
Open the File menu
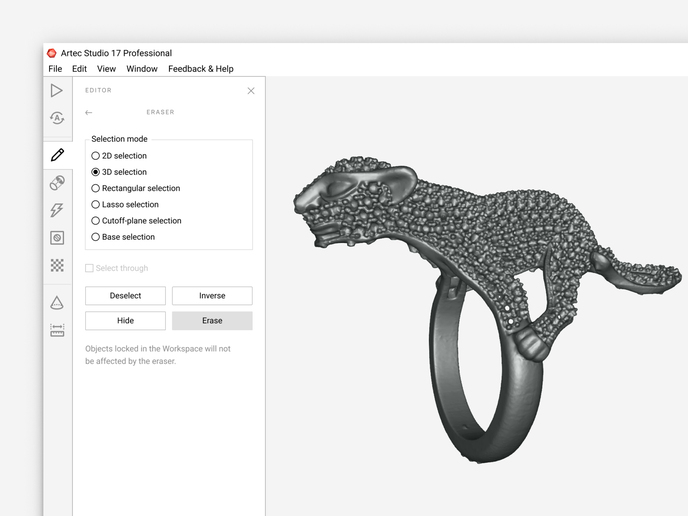pyautogui.click(x=55, y=69)
